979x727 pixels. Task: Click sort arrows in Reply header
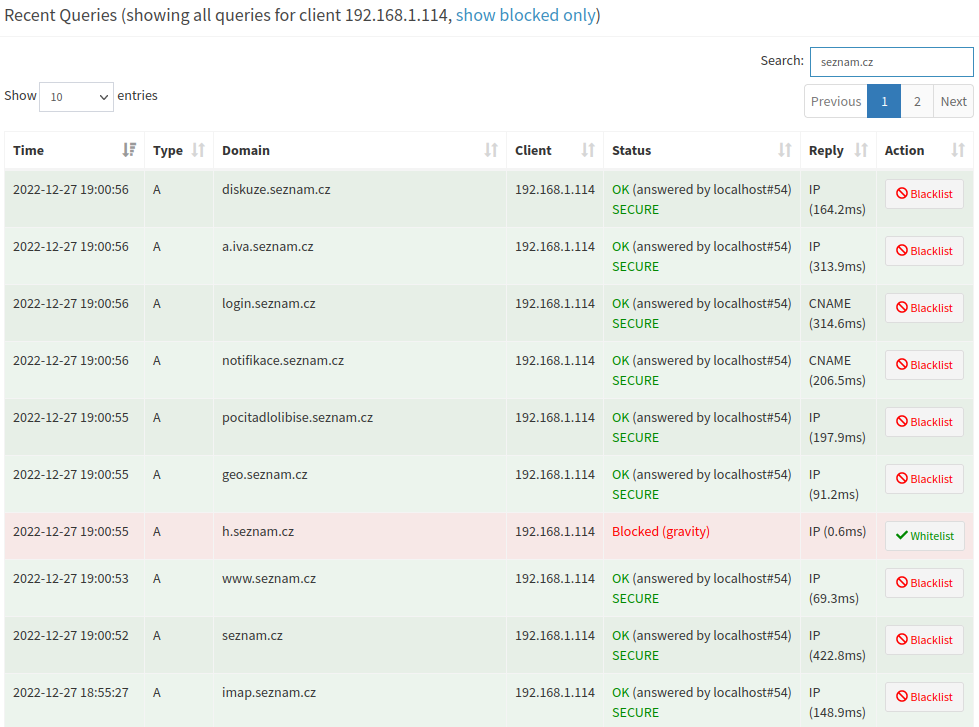(861, 150)
